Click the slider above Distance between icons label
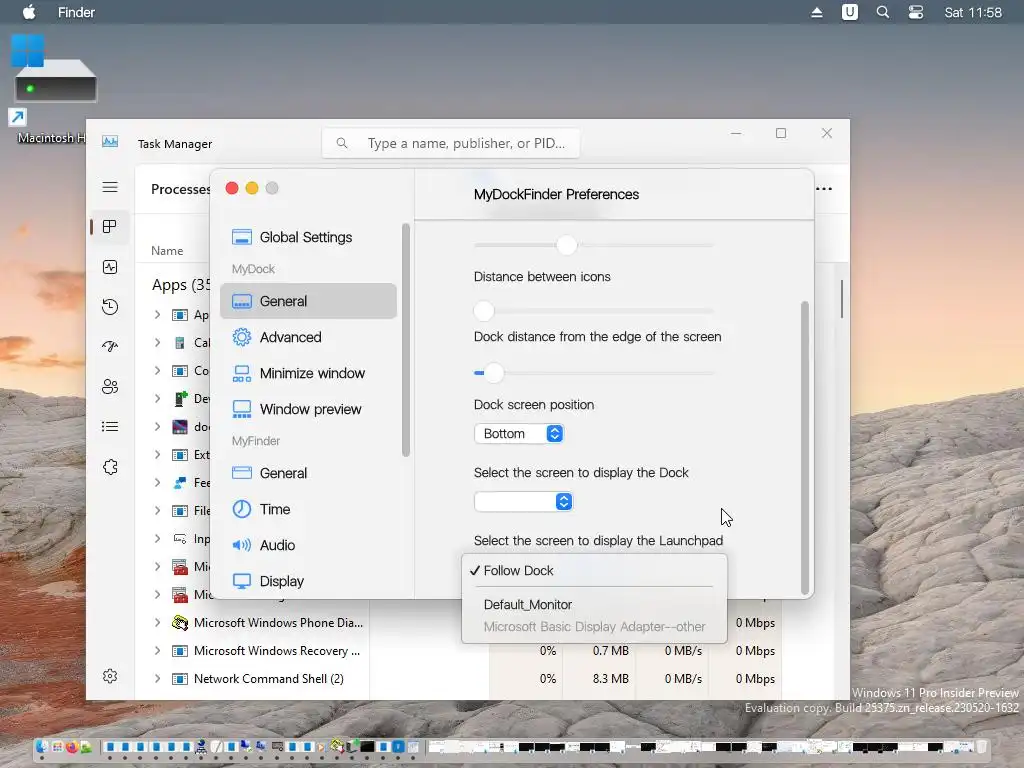This screenshot has height=768, width=1024. 594,246
